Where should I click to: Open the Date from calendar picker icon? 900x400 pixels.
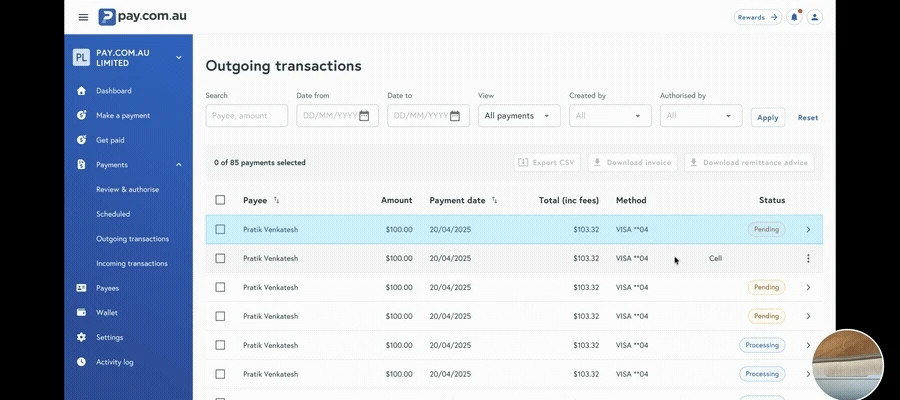(x=364, y=116)
